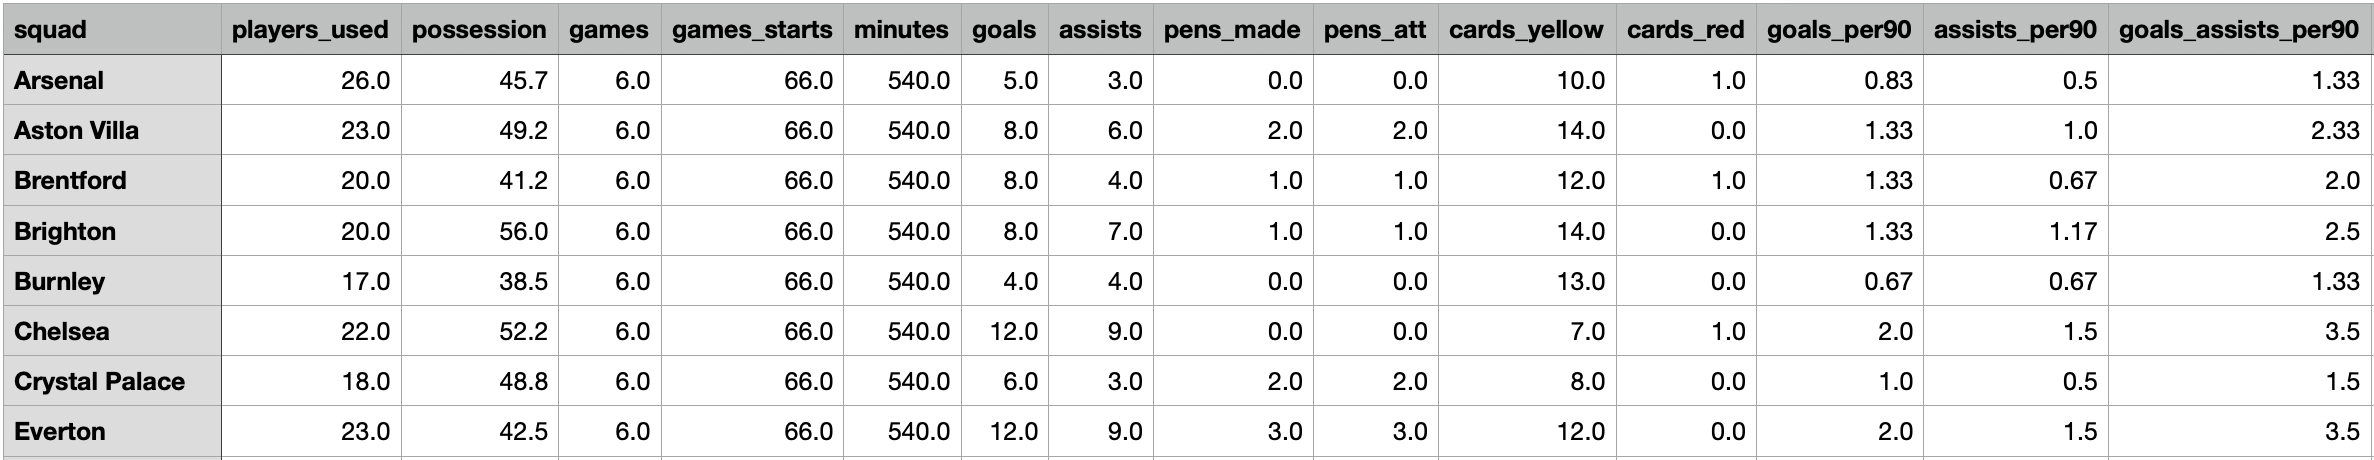
Task: Select the Aston Villa row label
Action: point(111,130)
